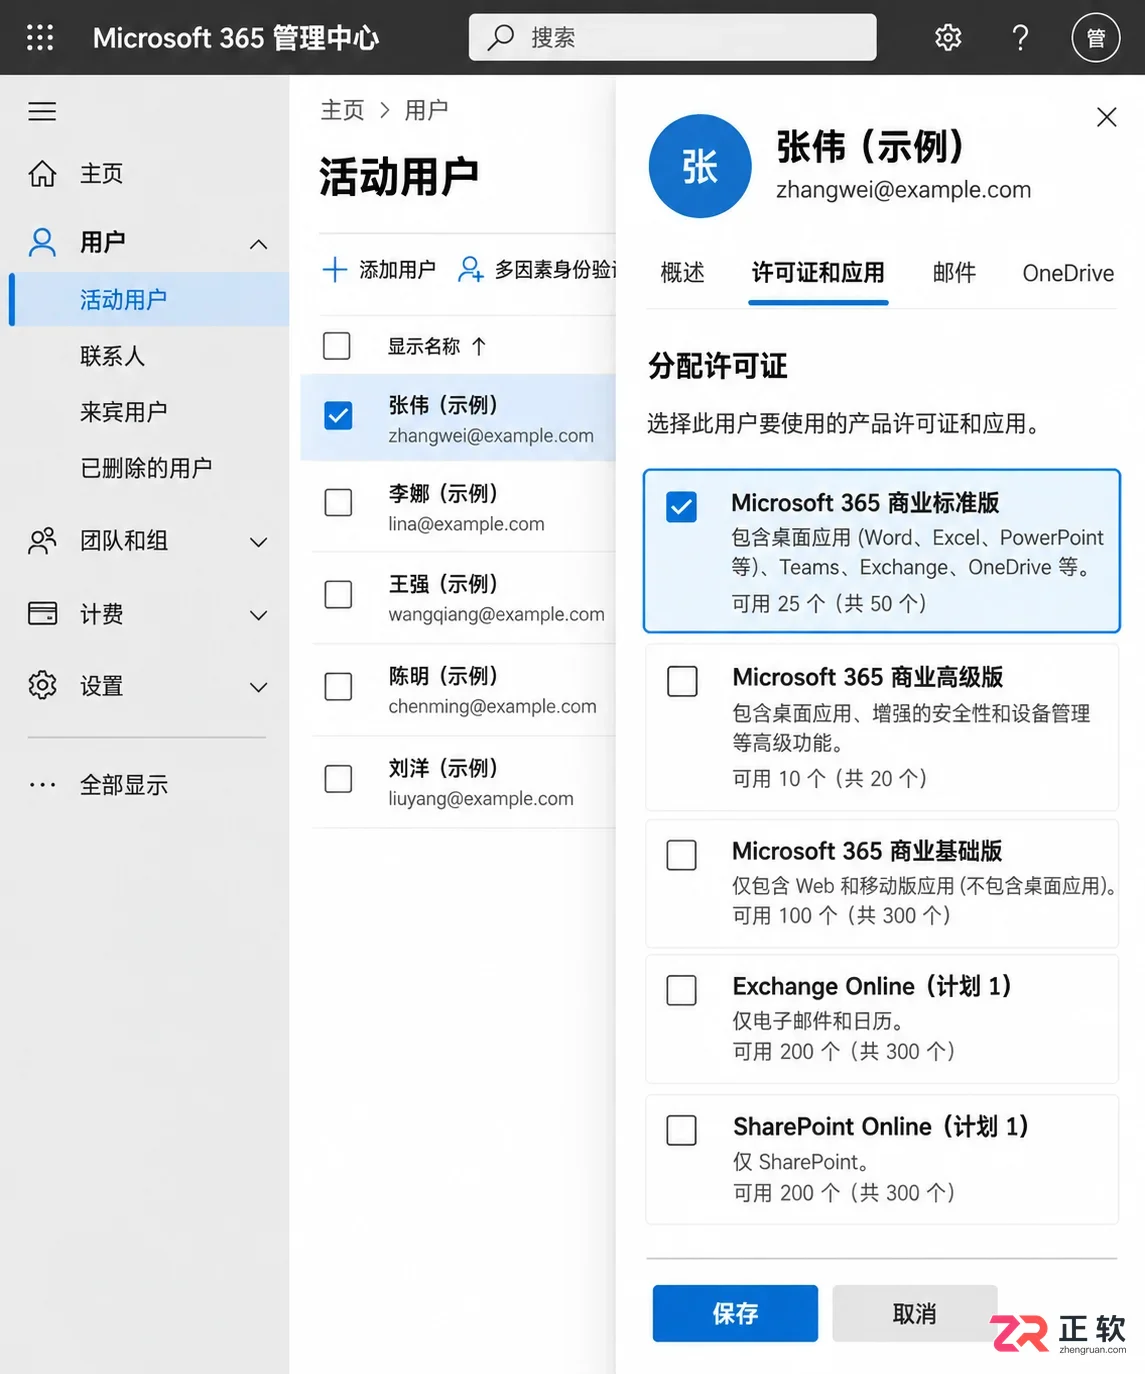1145x1374 pixels.
Task: Uncheck Microsoft 365 商业标准版 license
Action: [682, 507]
